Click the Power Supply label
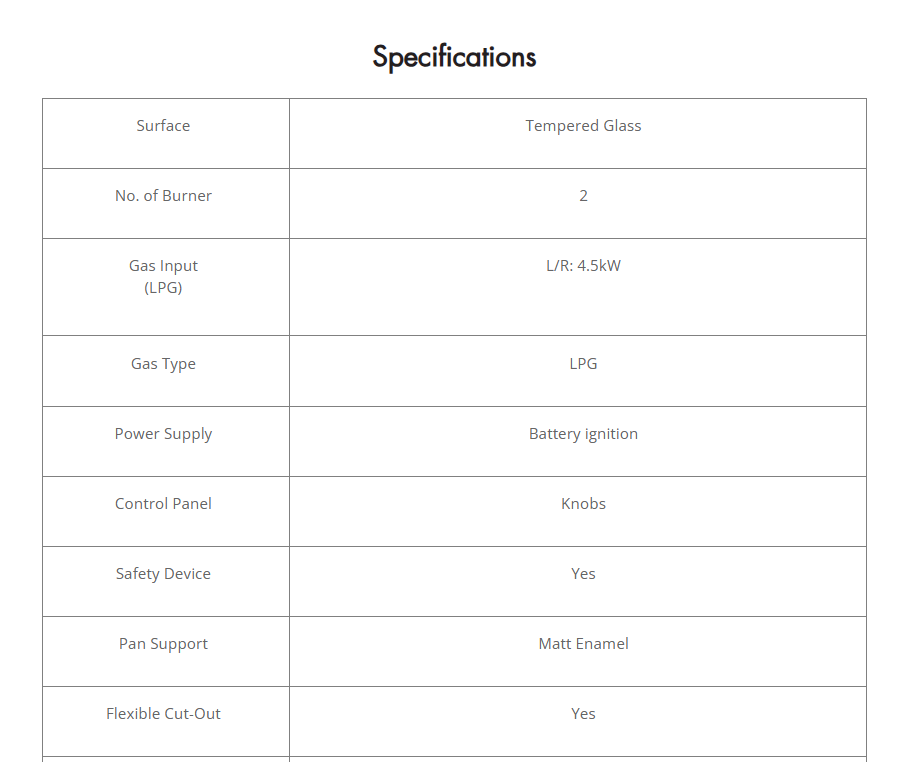Viewport: 898px width, 762px height. click(163, 434)
